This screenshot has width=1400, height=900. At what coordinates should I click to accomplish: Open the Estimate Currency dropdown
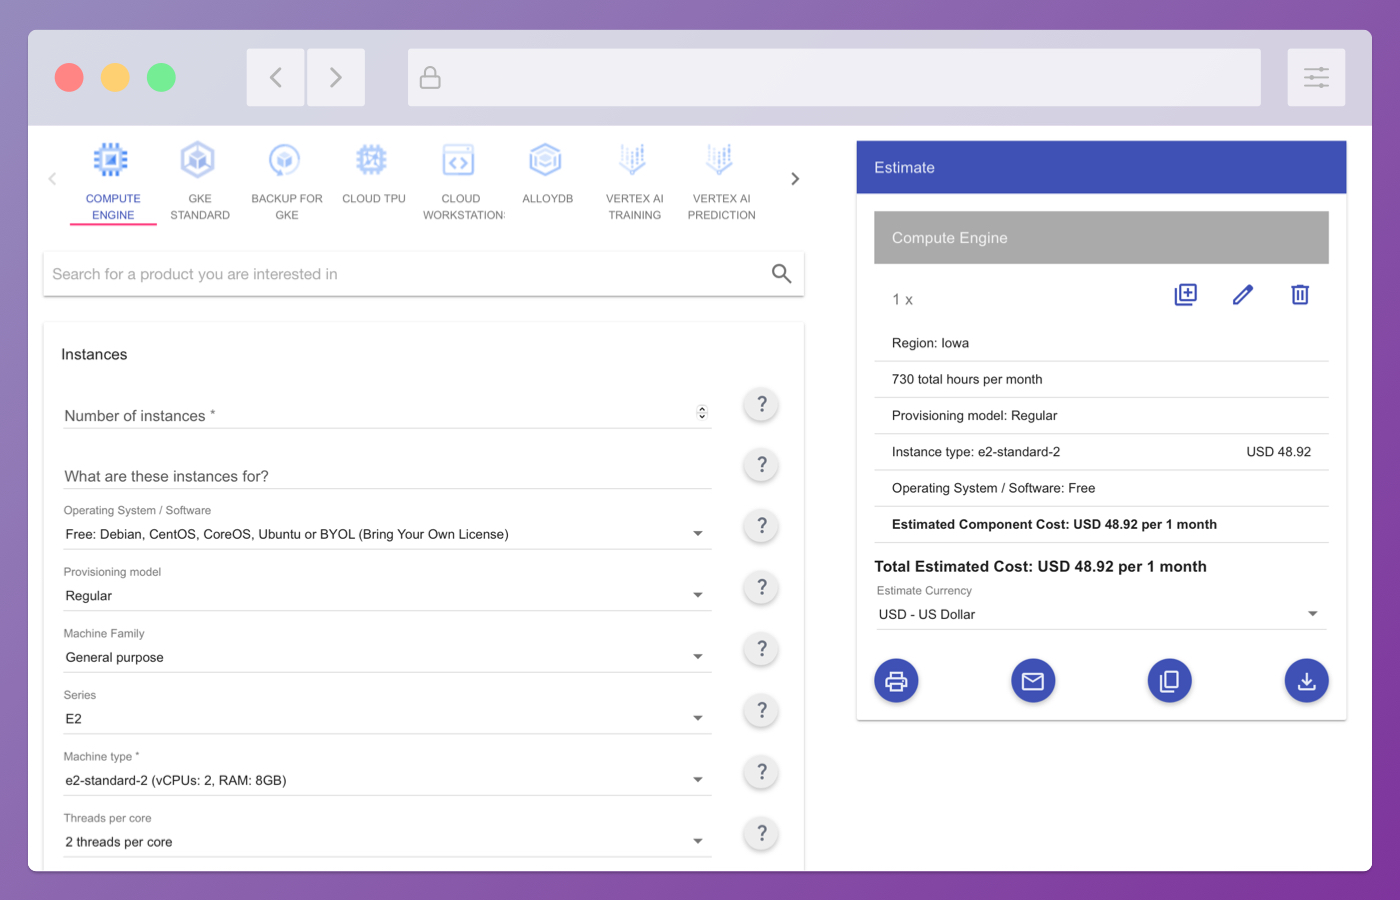click(1101, 614)
